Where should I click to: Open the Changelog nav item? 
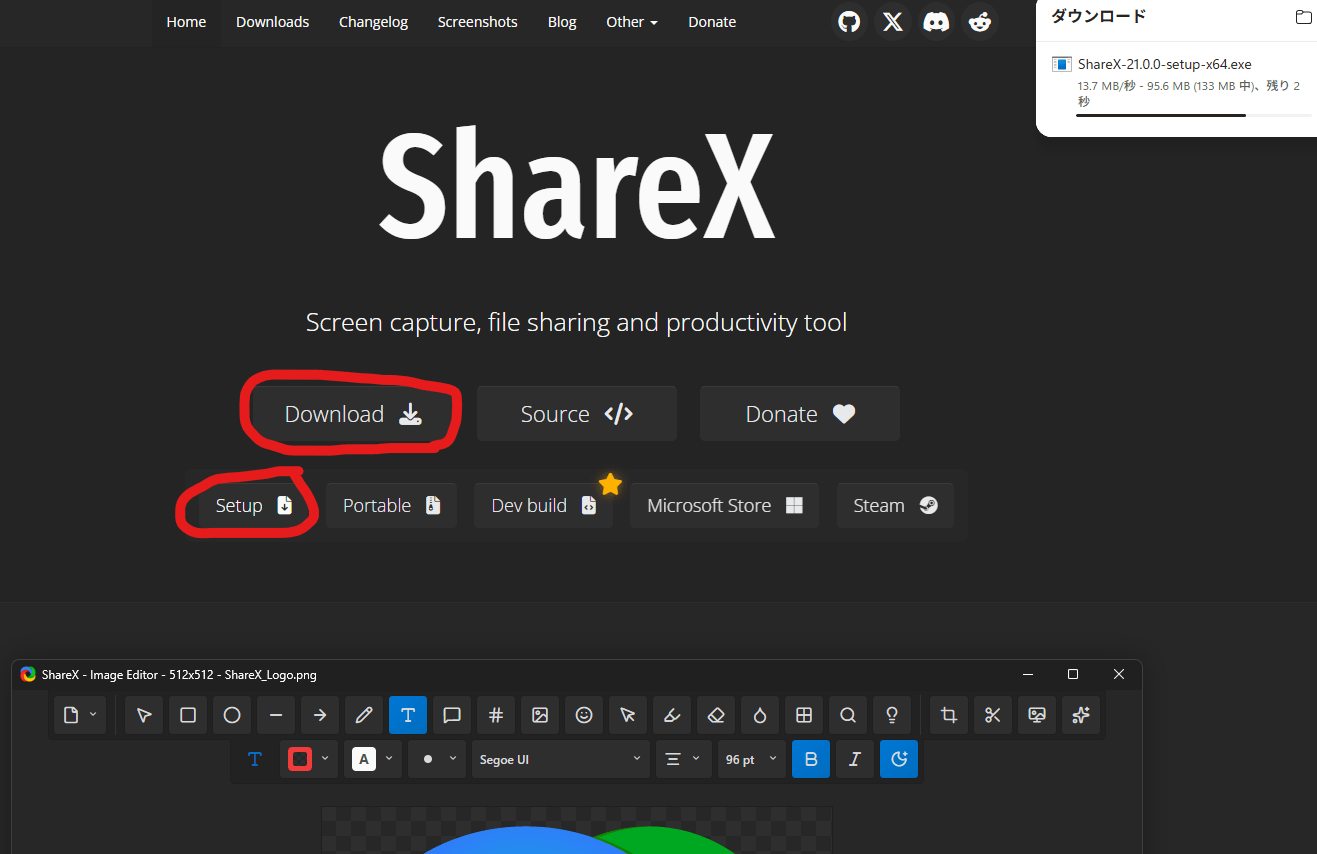pos(373,22)
